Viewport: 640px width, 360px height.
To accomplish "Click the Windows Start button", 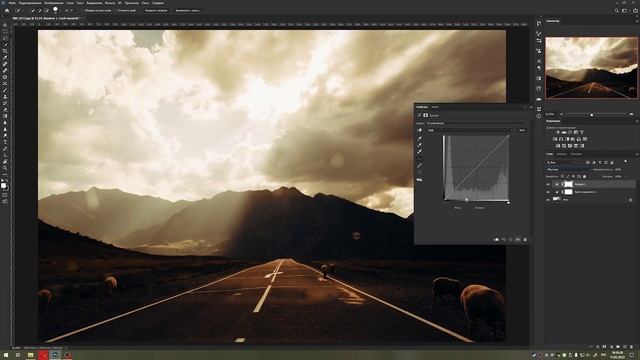I will (6, 355).
